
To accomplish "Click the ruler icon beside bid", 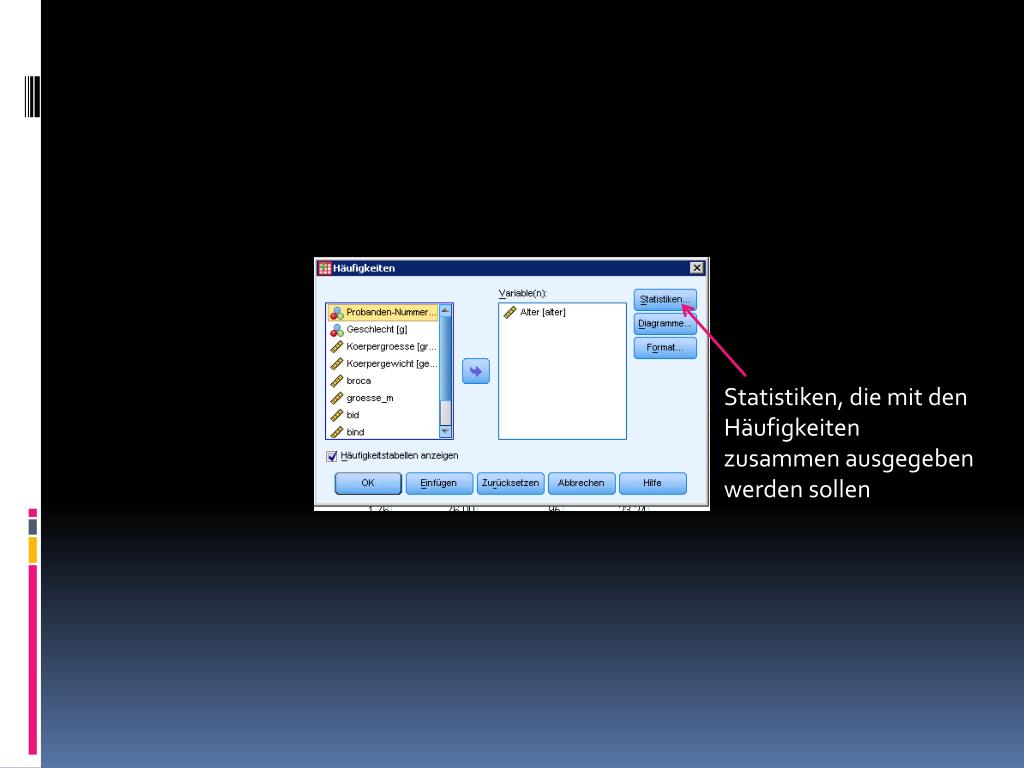I will coord(336,415).
